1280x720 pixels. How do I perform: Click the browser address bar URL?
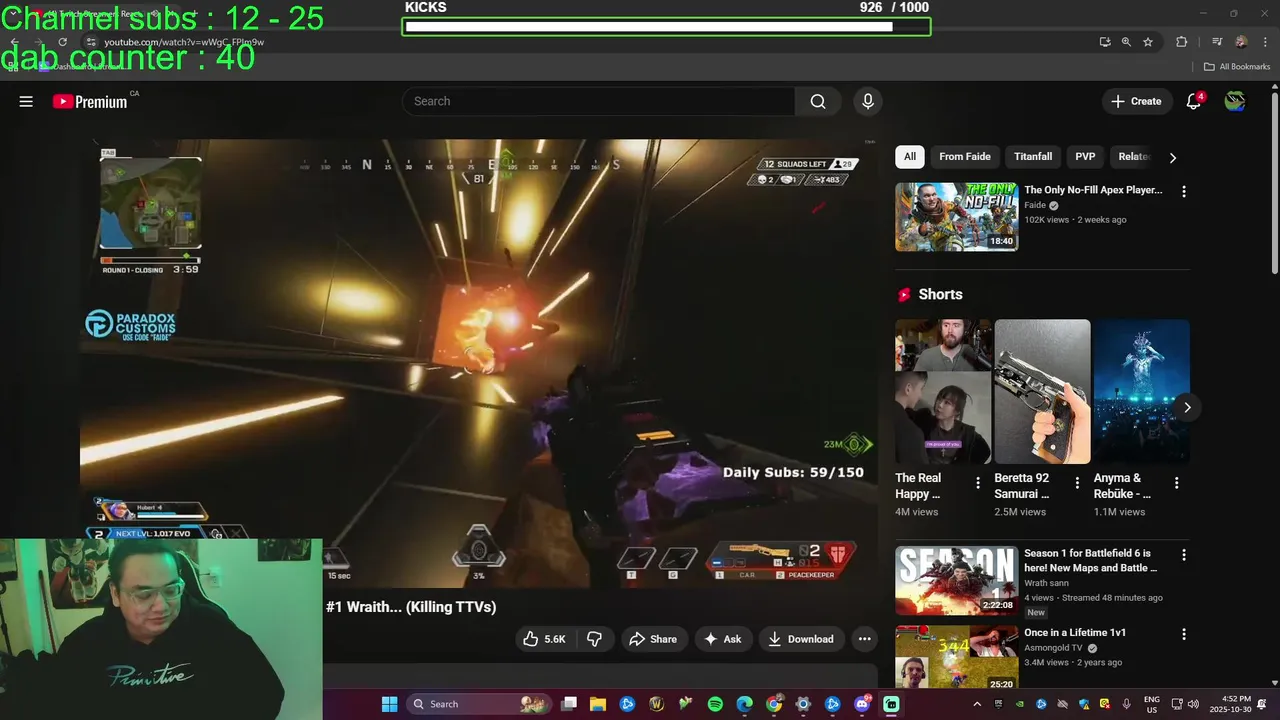pos(184,42)
